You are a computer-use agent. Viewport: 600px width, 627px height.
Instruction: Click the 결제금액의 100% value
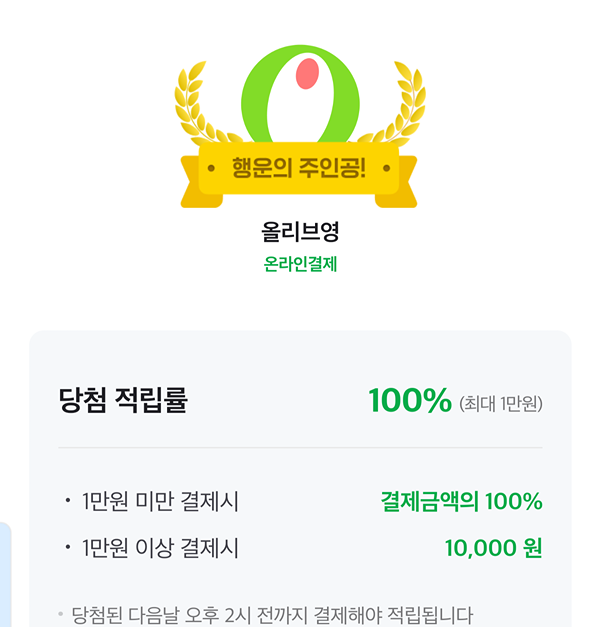click(461, 502)
